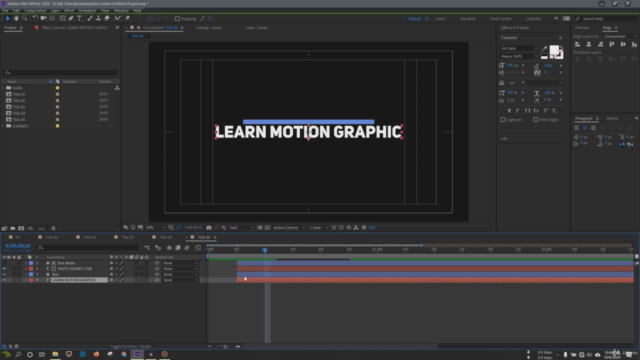This screenshot has width=640, height=360.
Task: Apply Faux Bold text style
Action: [509, 111]
